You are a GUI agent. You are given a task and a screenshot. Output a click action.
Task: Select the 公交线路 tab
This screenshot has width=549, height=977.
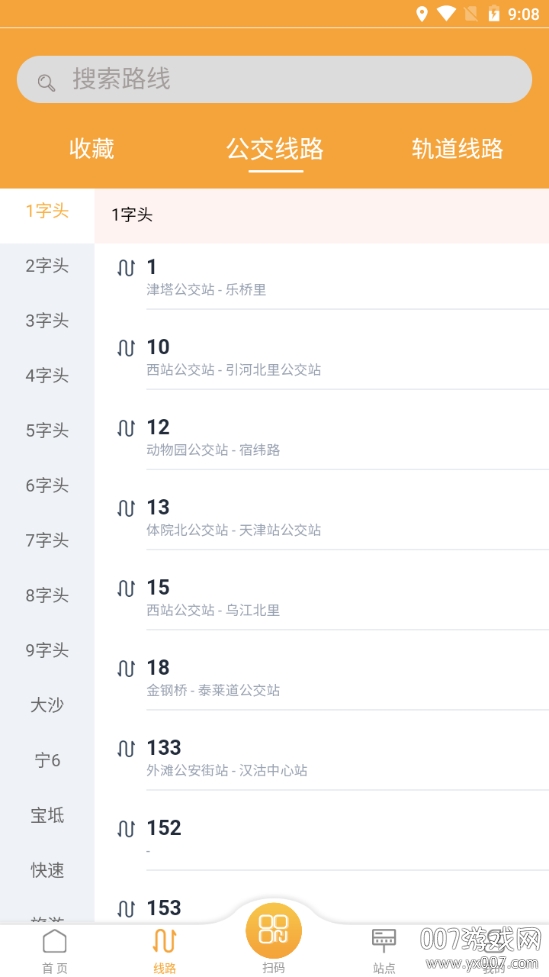(x=275, y=149)
